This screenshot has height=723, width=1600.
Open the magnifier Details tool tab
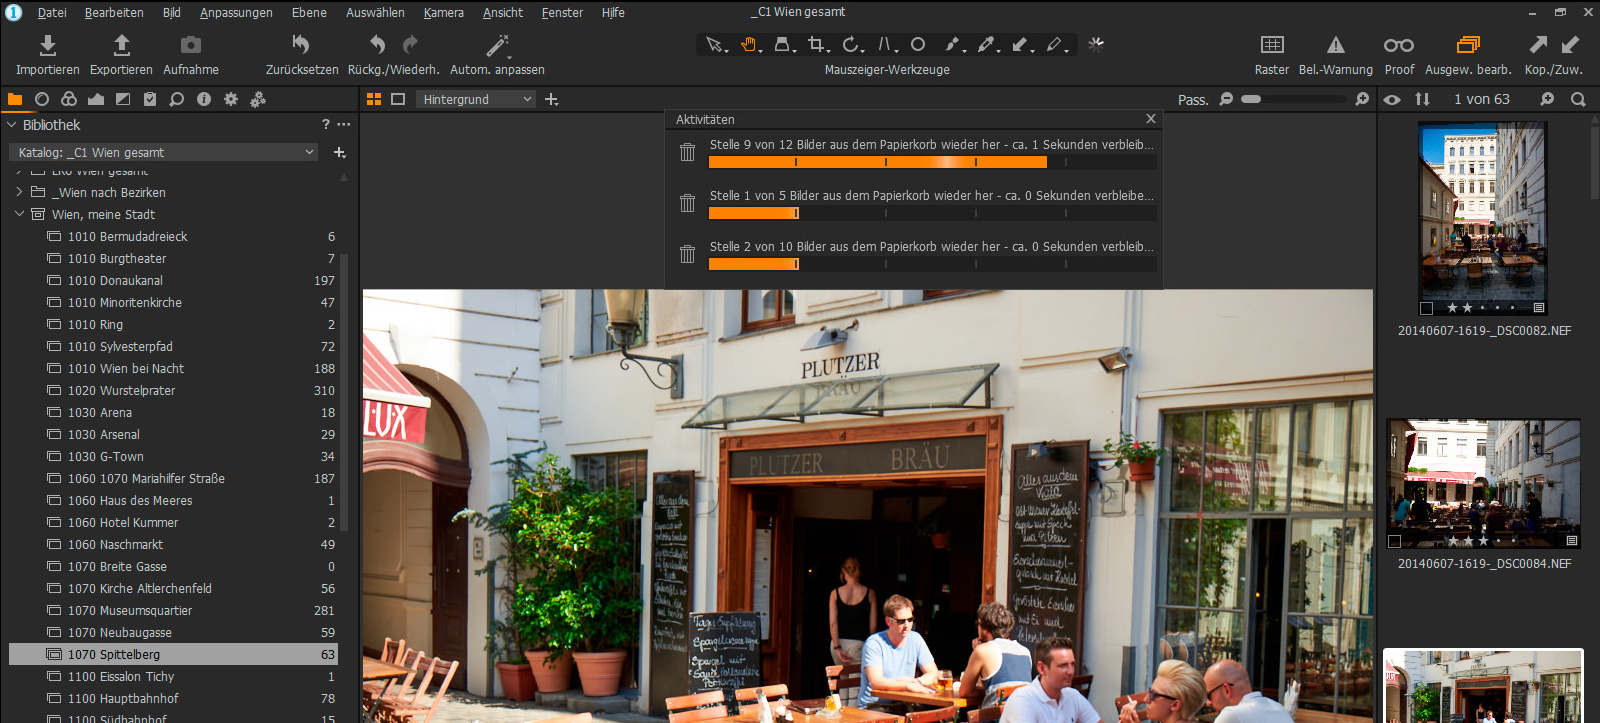[x=177, y=99]
